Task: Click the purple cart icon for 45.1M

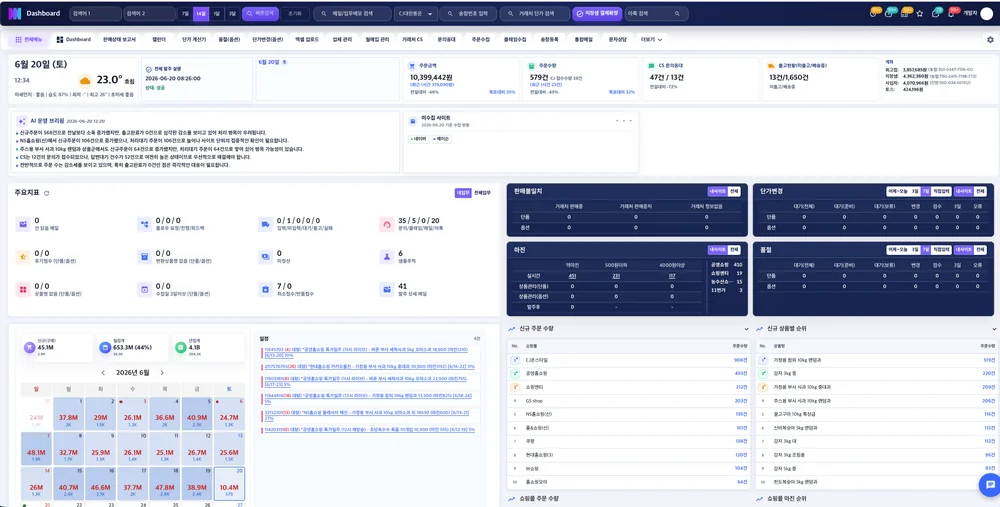Action: tap(29, 348)
